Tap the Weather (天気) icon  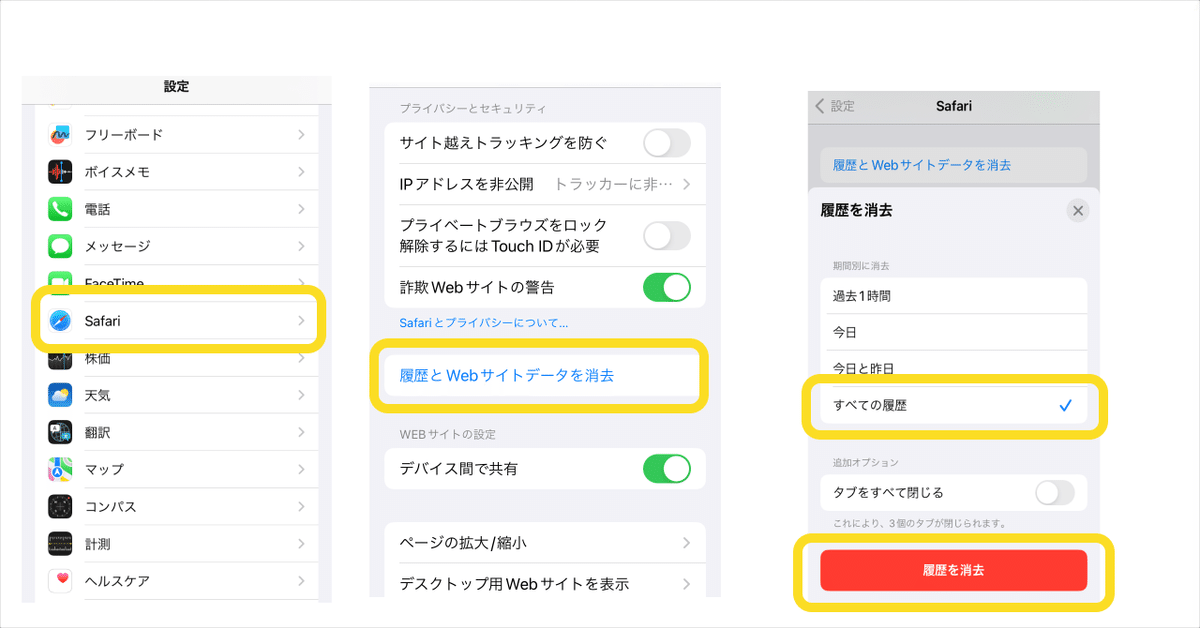pos(60,395)
